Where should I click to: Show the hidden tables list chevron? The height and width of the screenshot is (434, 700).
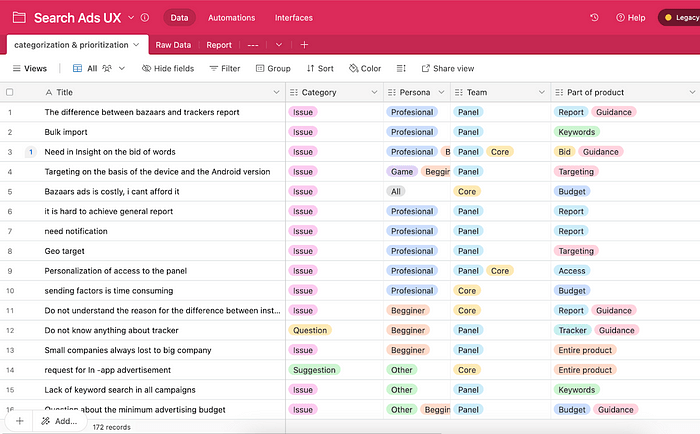click(x=279, y=45)
